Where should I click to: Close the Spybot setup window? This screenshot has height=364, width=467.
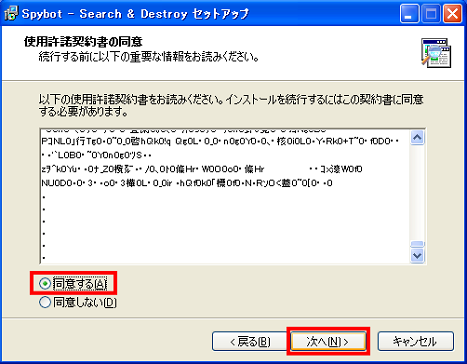(452, 14)
